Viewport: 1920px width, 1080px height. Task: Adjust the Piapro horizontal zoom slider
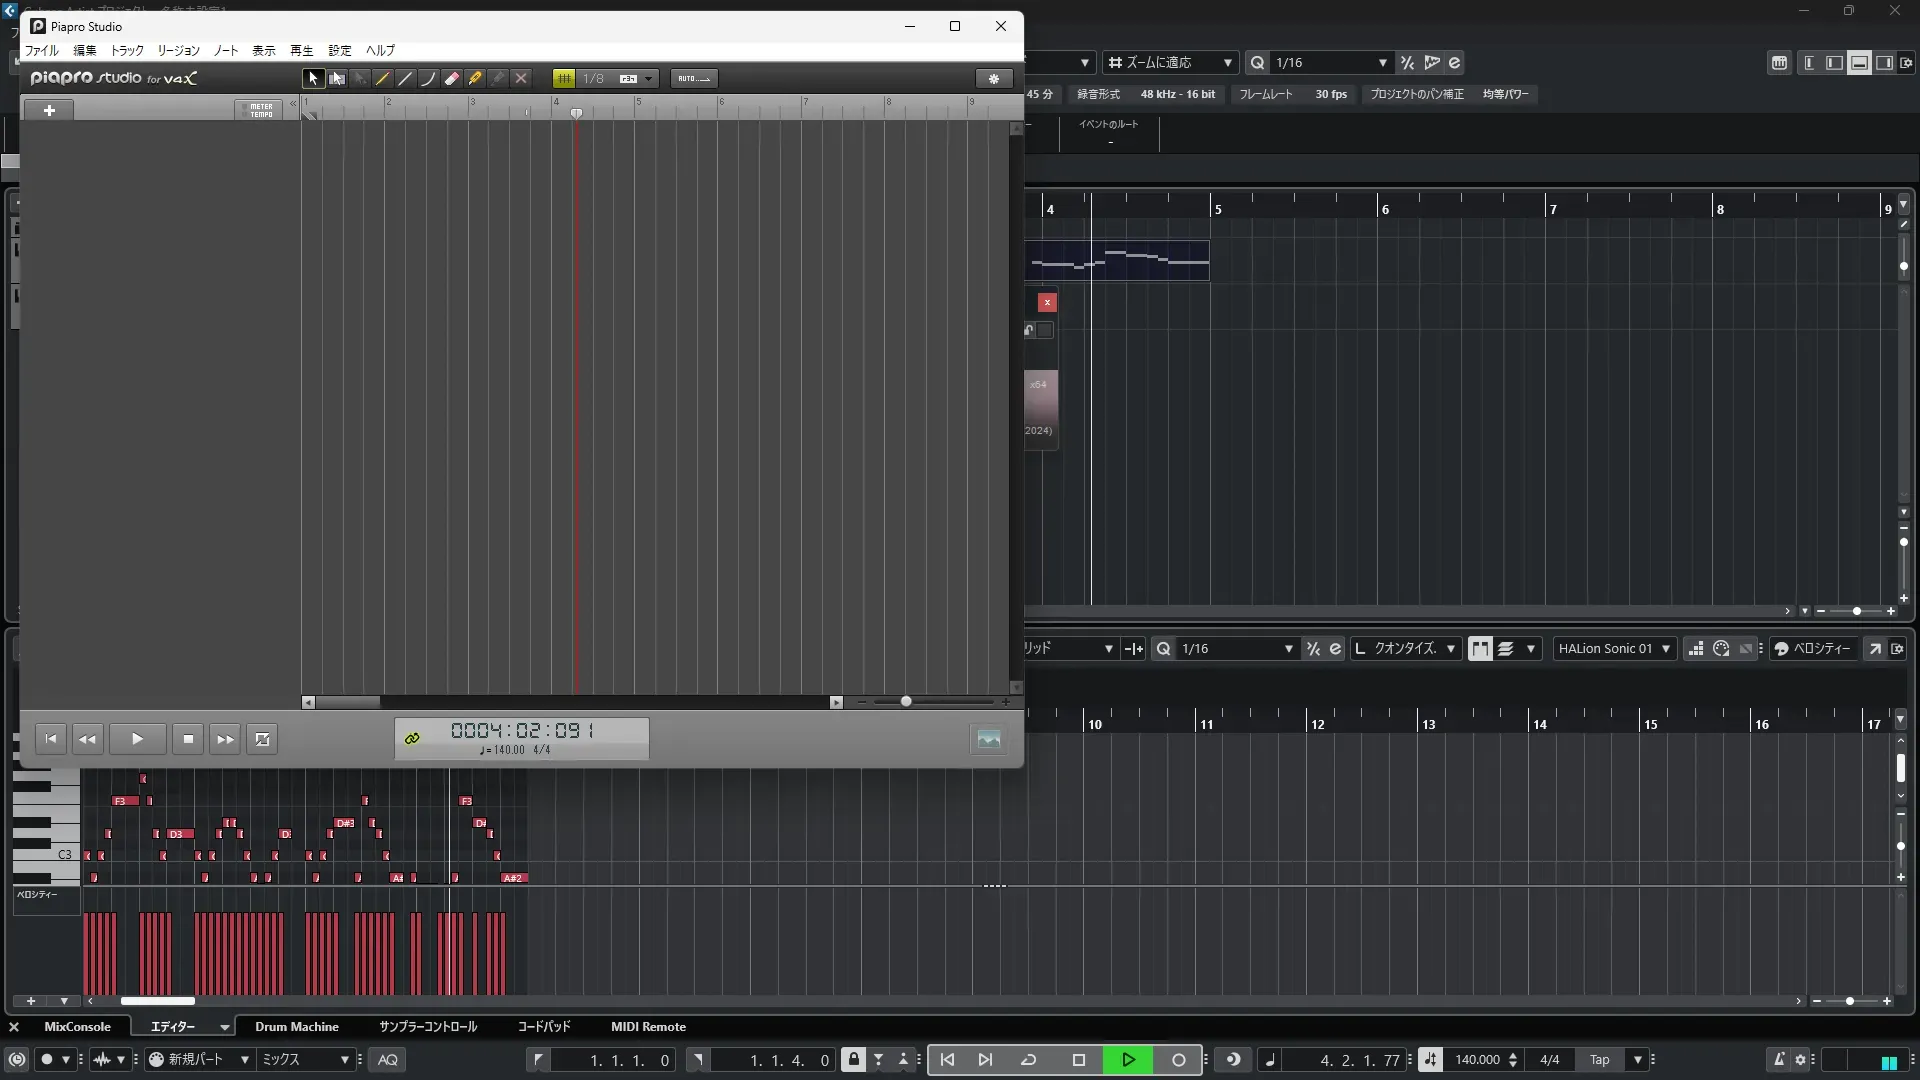(906, 702)
